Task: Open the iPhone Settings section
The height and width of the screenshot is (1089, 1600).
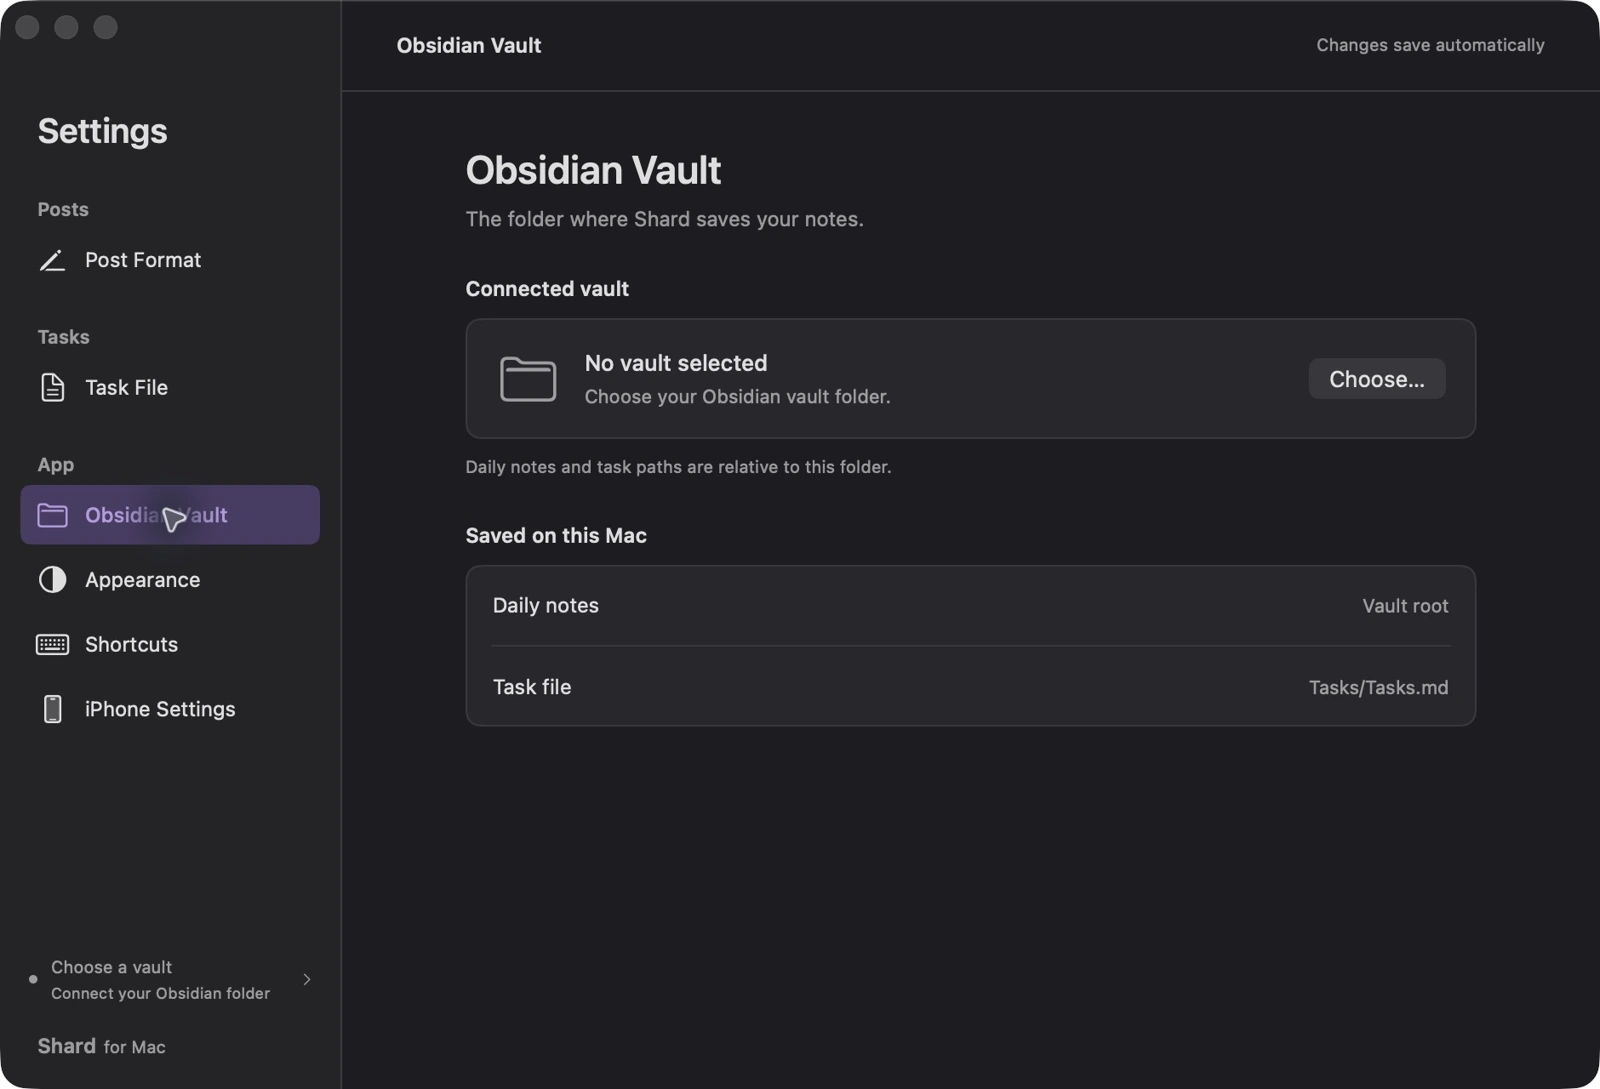Action: pyautogui.click(x=170, y=709)
